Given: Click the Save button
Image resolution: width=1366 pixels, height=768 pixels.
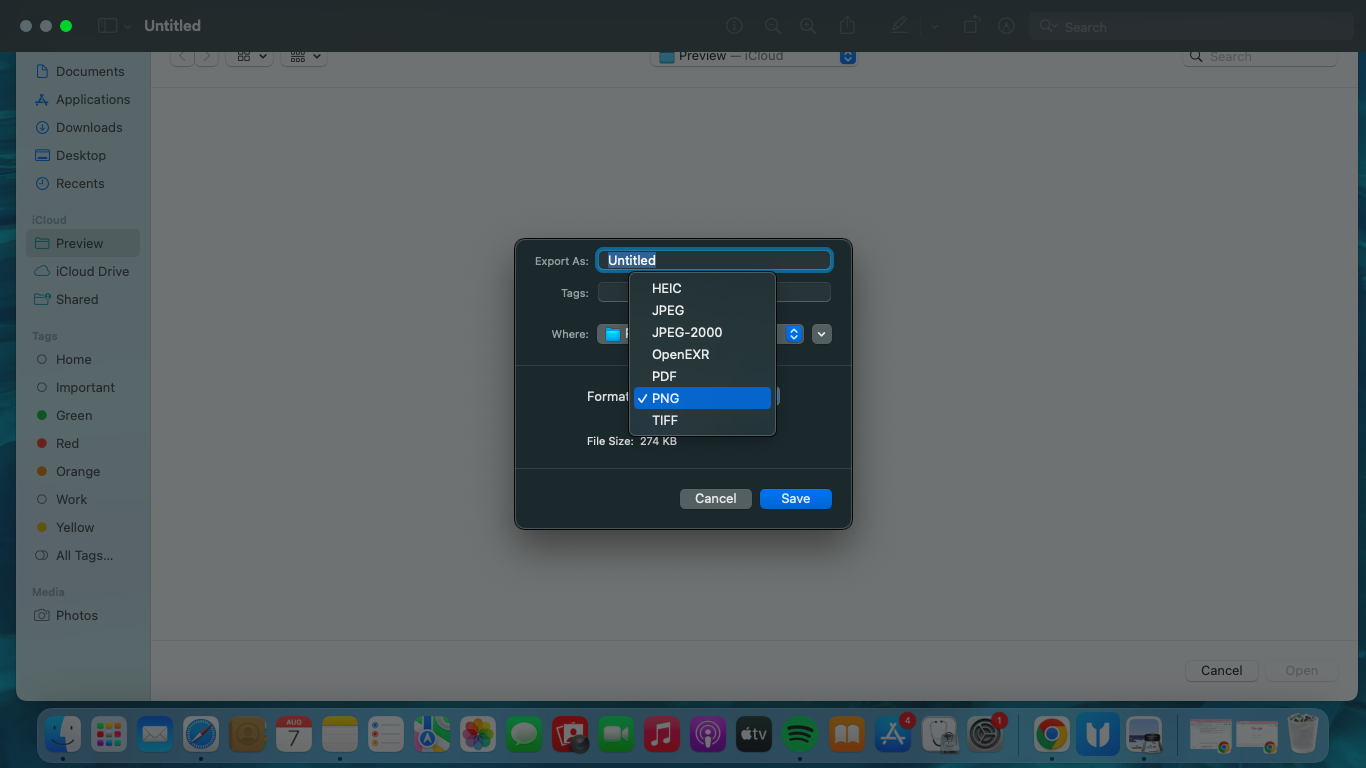Looking at the screenshot, I should coord(796,498).
